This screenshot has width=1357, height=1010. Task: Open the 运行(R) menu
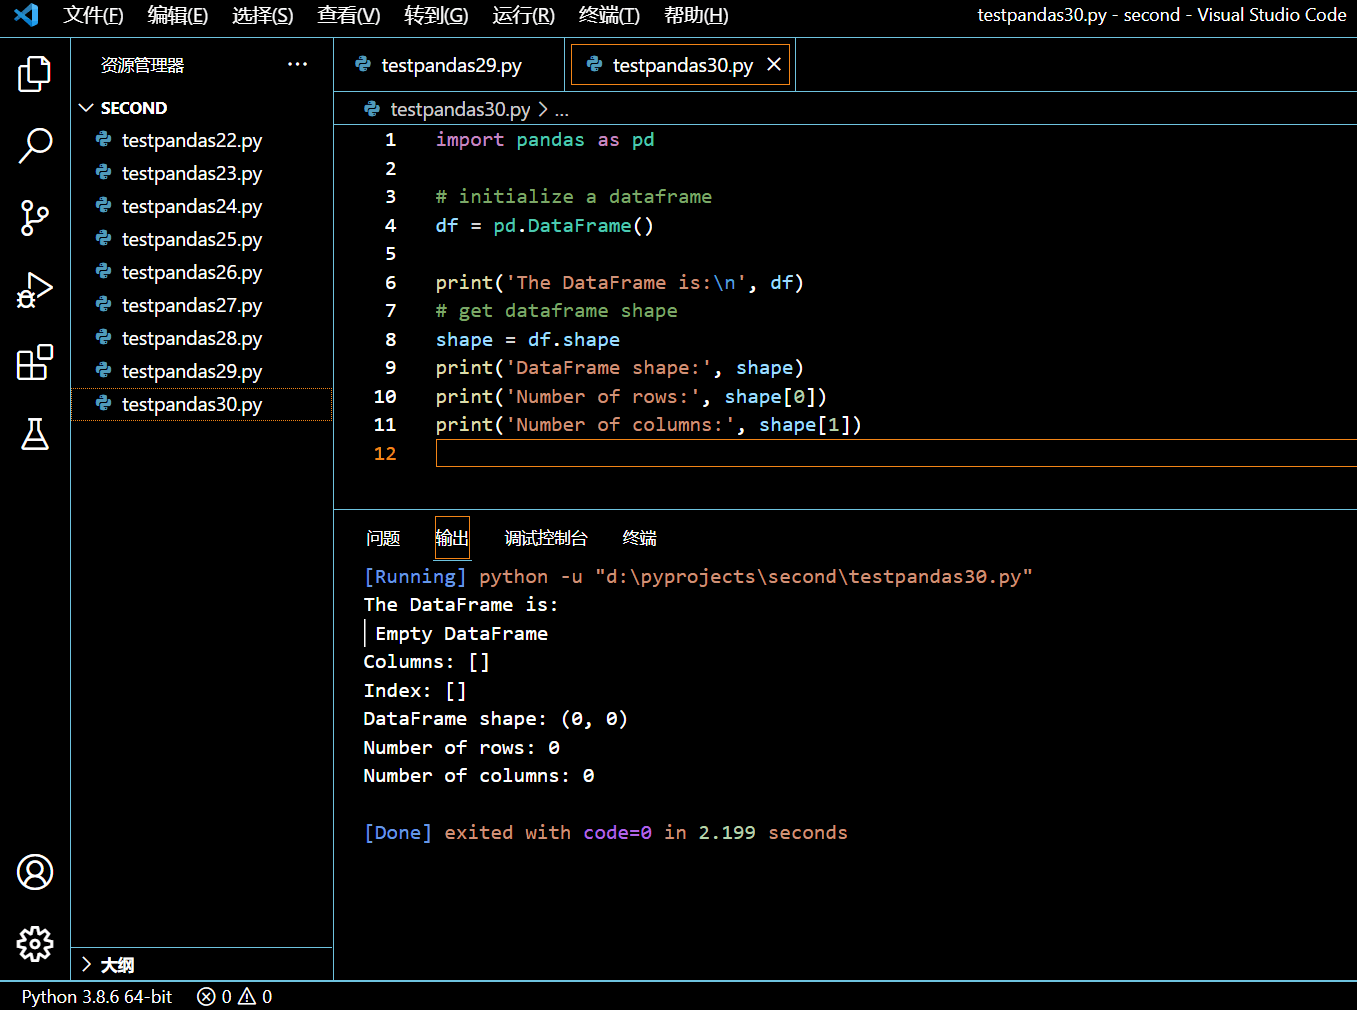[x=523, y=15]
